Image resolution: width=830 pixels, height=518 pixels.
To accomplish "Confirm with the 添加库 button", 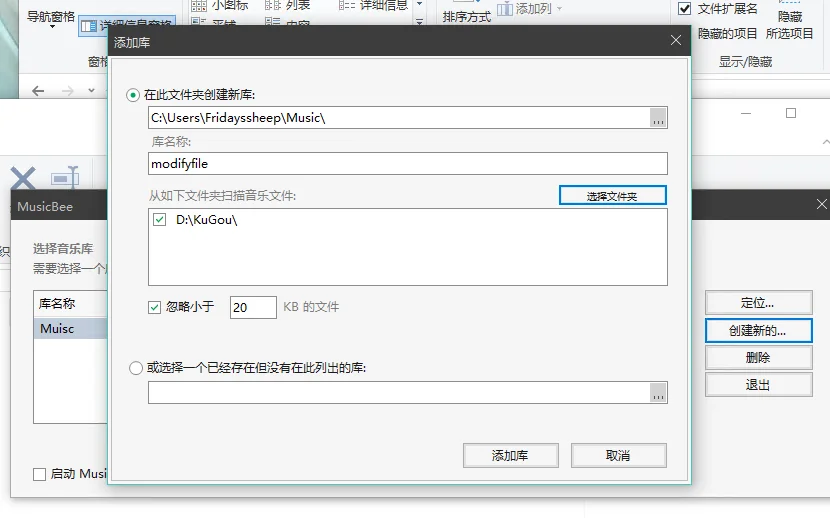I will click(510, 456).
